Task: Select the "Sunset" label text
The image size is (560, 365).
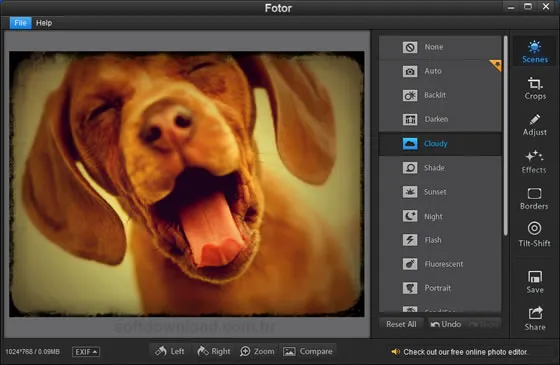Action: point(435,192)
